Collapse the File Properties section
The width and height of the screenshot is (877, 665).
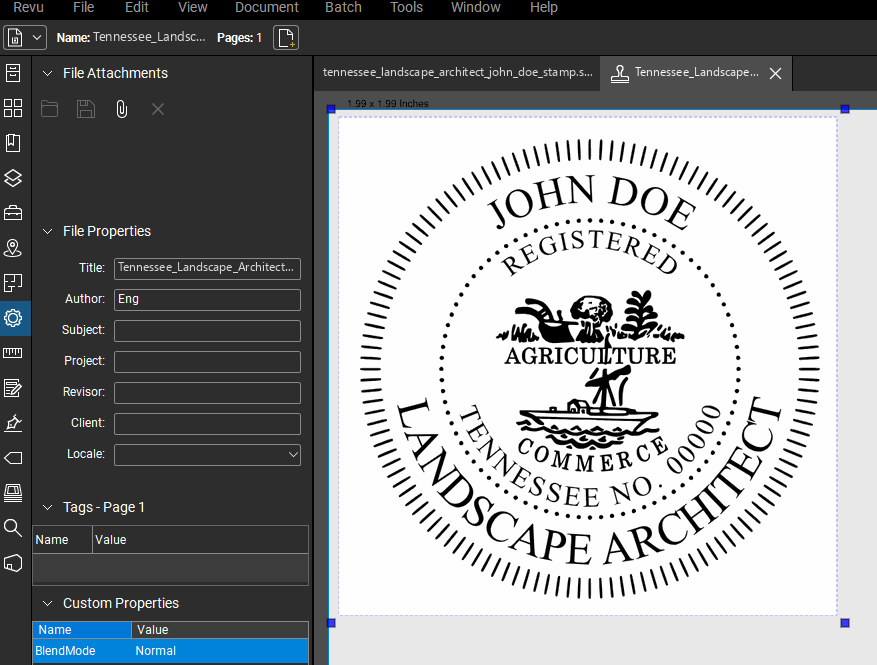point(48,231)
